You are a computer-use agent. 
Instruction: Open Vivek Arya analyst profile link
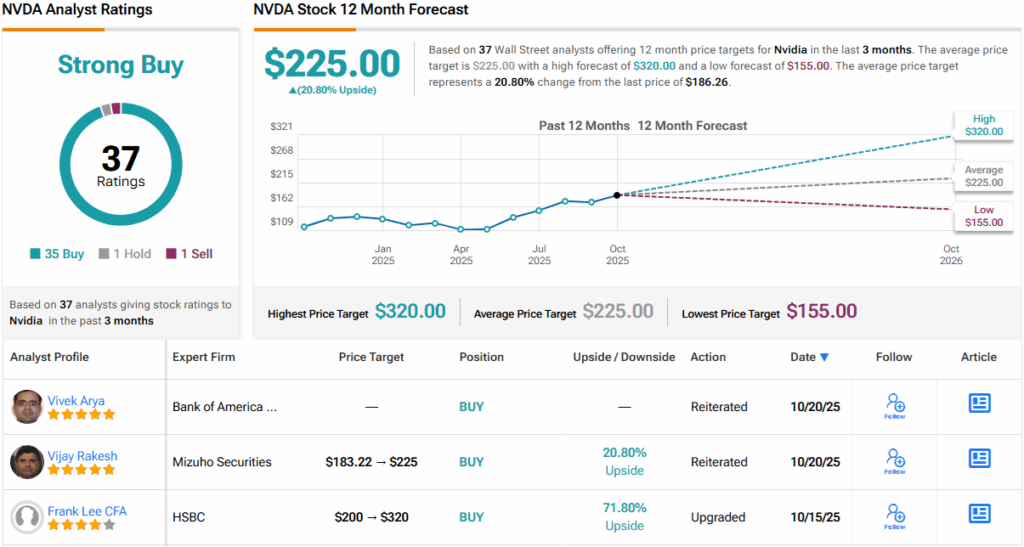coord(76,400)
